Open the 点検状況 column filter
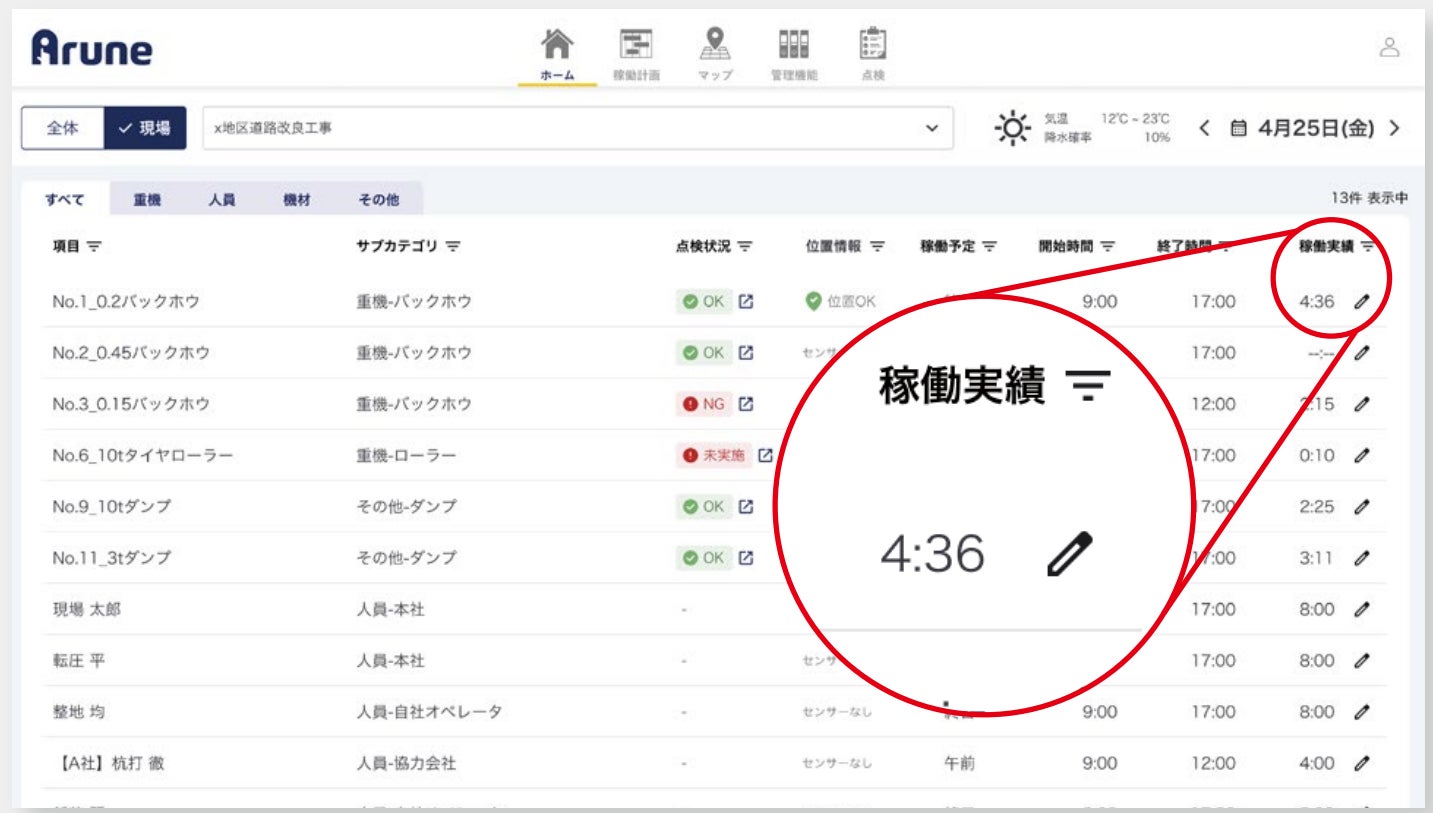The height and width of the screenshot is (813, 1433). 746,246
